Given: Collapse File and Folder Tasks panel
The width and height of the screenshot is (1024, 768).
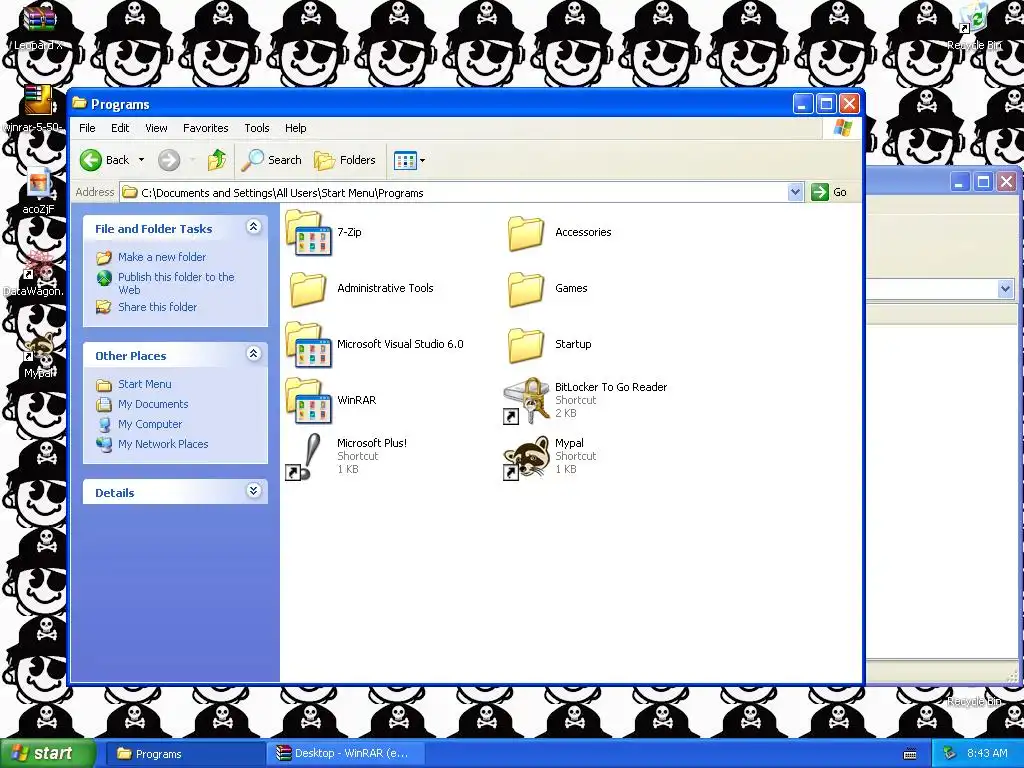Looking at the screenshot, I should coord(253,227).
